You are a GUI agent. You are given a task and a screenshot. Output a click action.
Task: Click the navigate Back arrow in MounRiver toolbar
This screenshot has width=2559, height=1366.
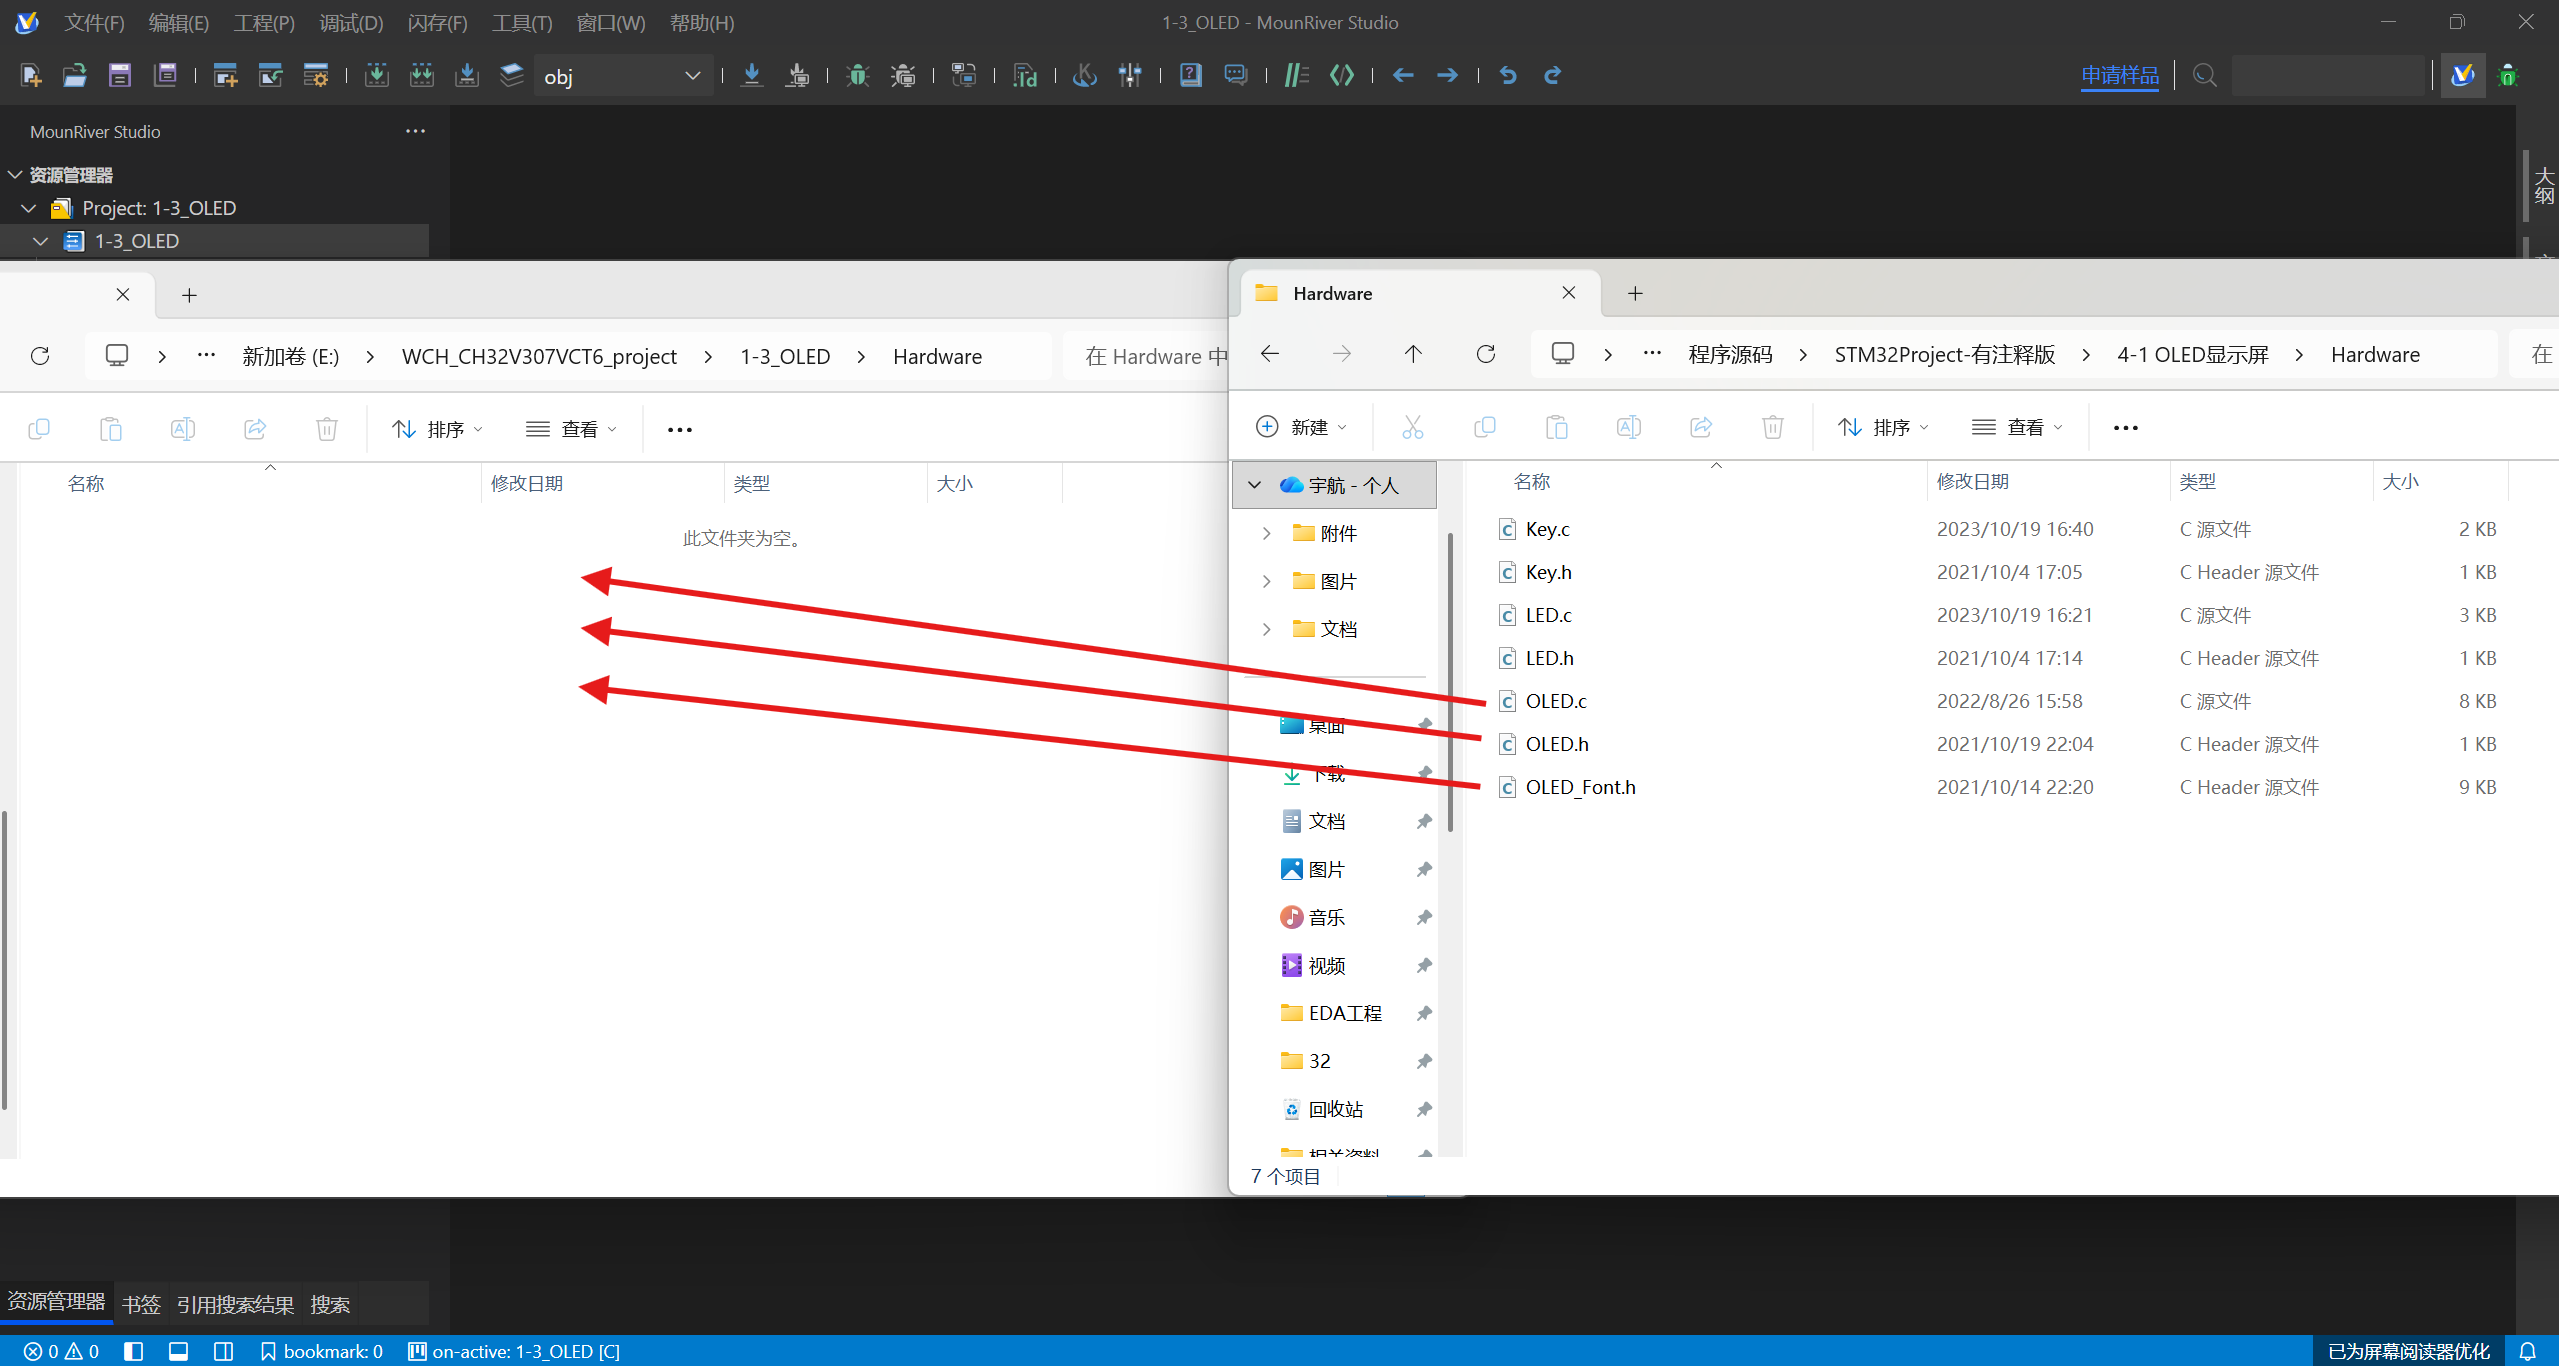pos(1403,75)
